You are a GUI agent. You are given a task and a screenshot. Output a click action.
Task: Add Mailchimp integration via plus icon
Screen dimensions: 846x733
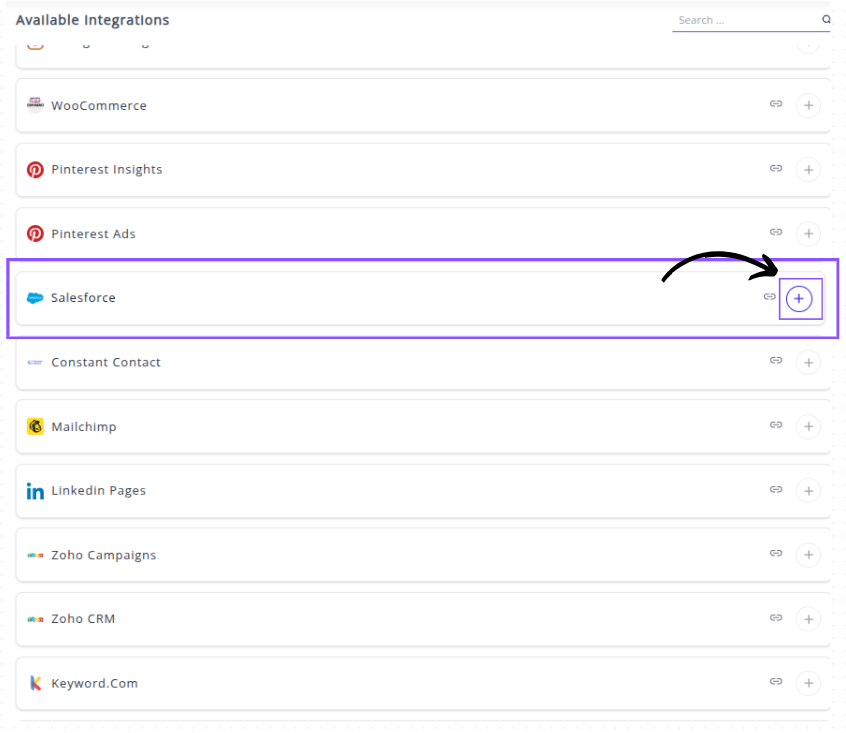pyautogui.click(x=808, y=426)
